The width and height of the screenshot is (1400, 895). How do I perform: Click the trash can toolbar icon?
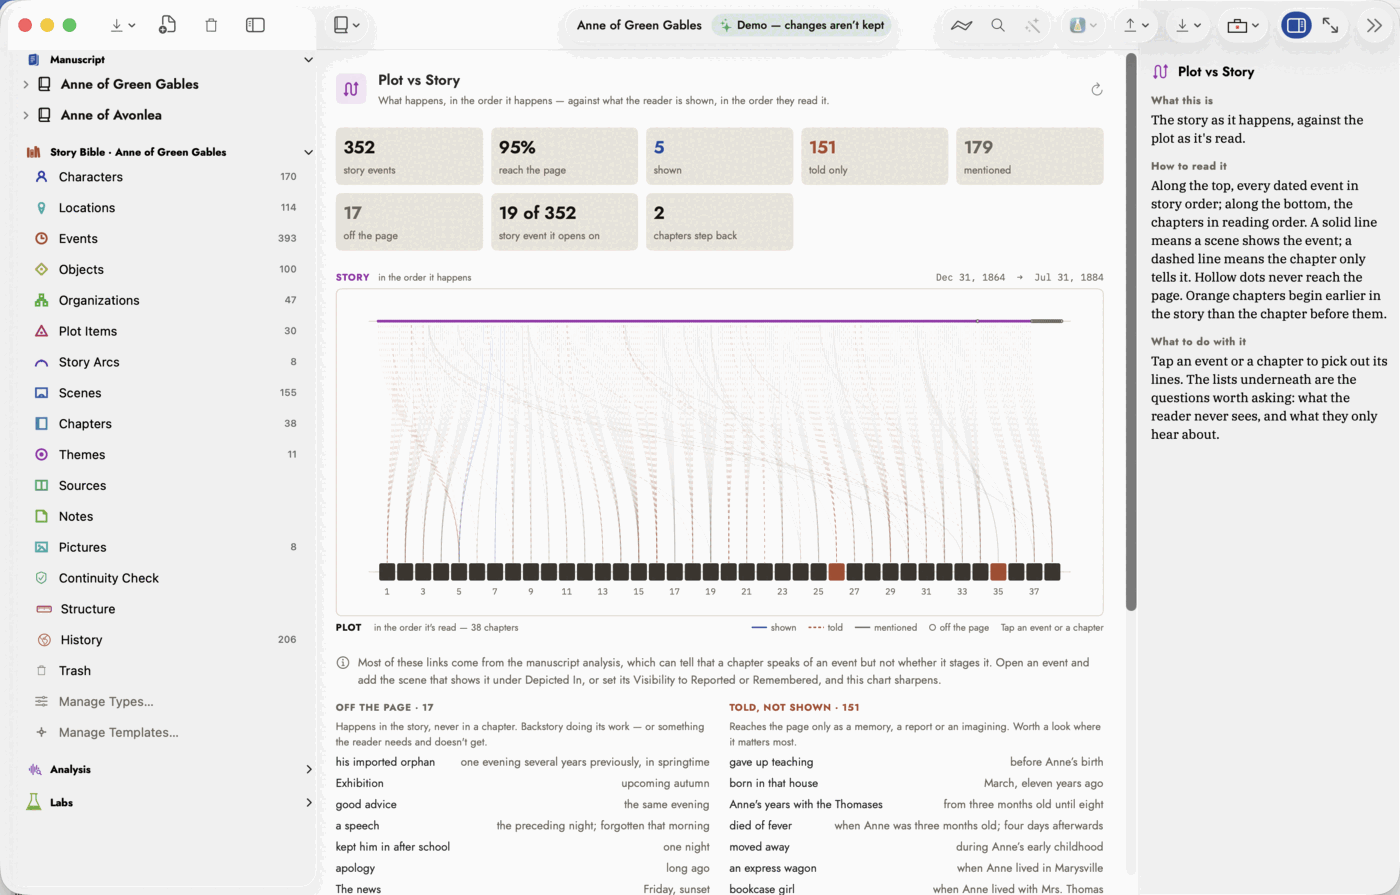pyautogui.click(x=211, y=25)
